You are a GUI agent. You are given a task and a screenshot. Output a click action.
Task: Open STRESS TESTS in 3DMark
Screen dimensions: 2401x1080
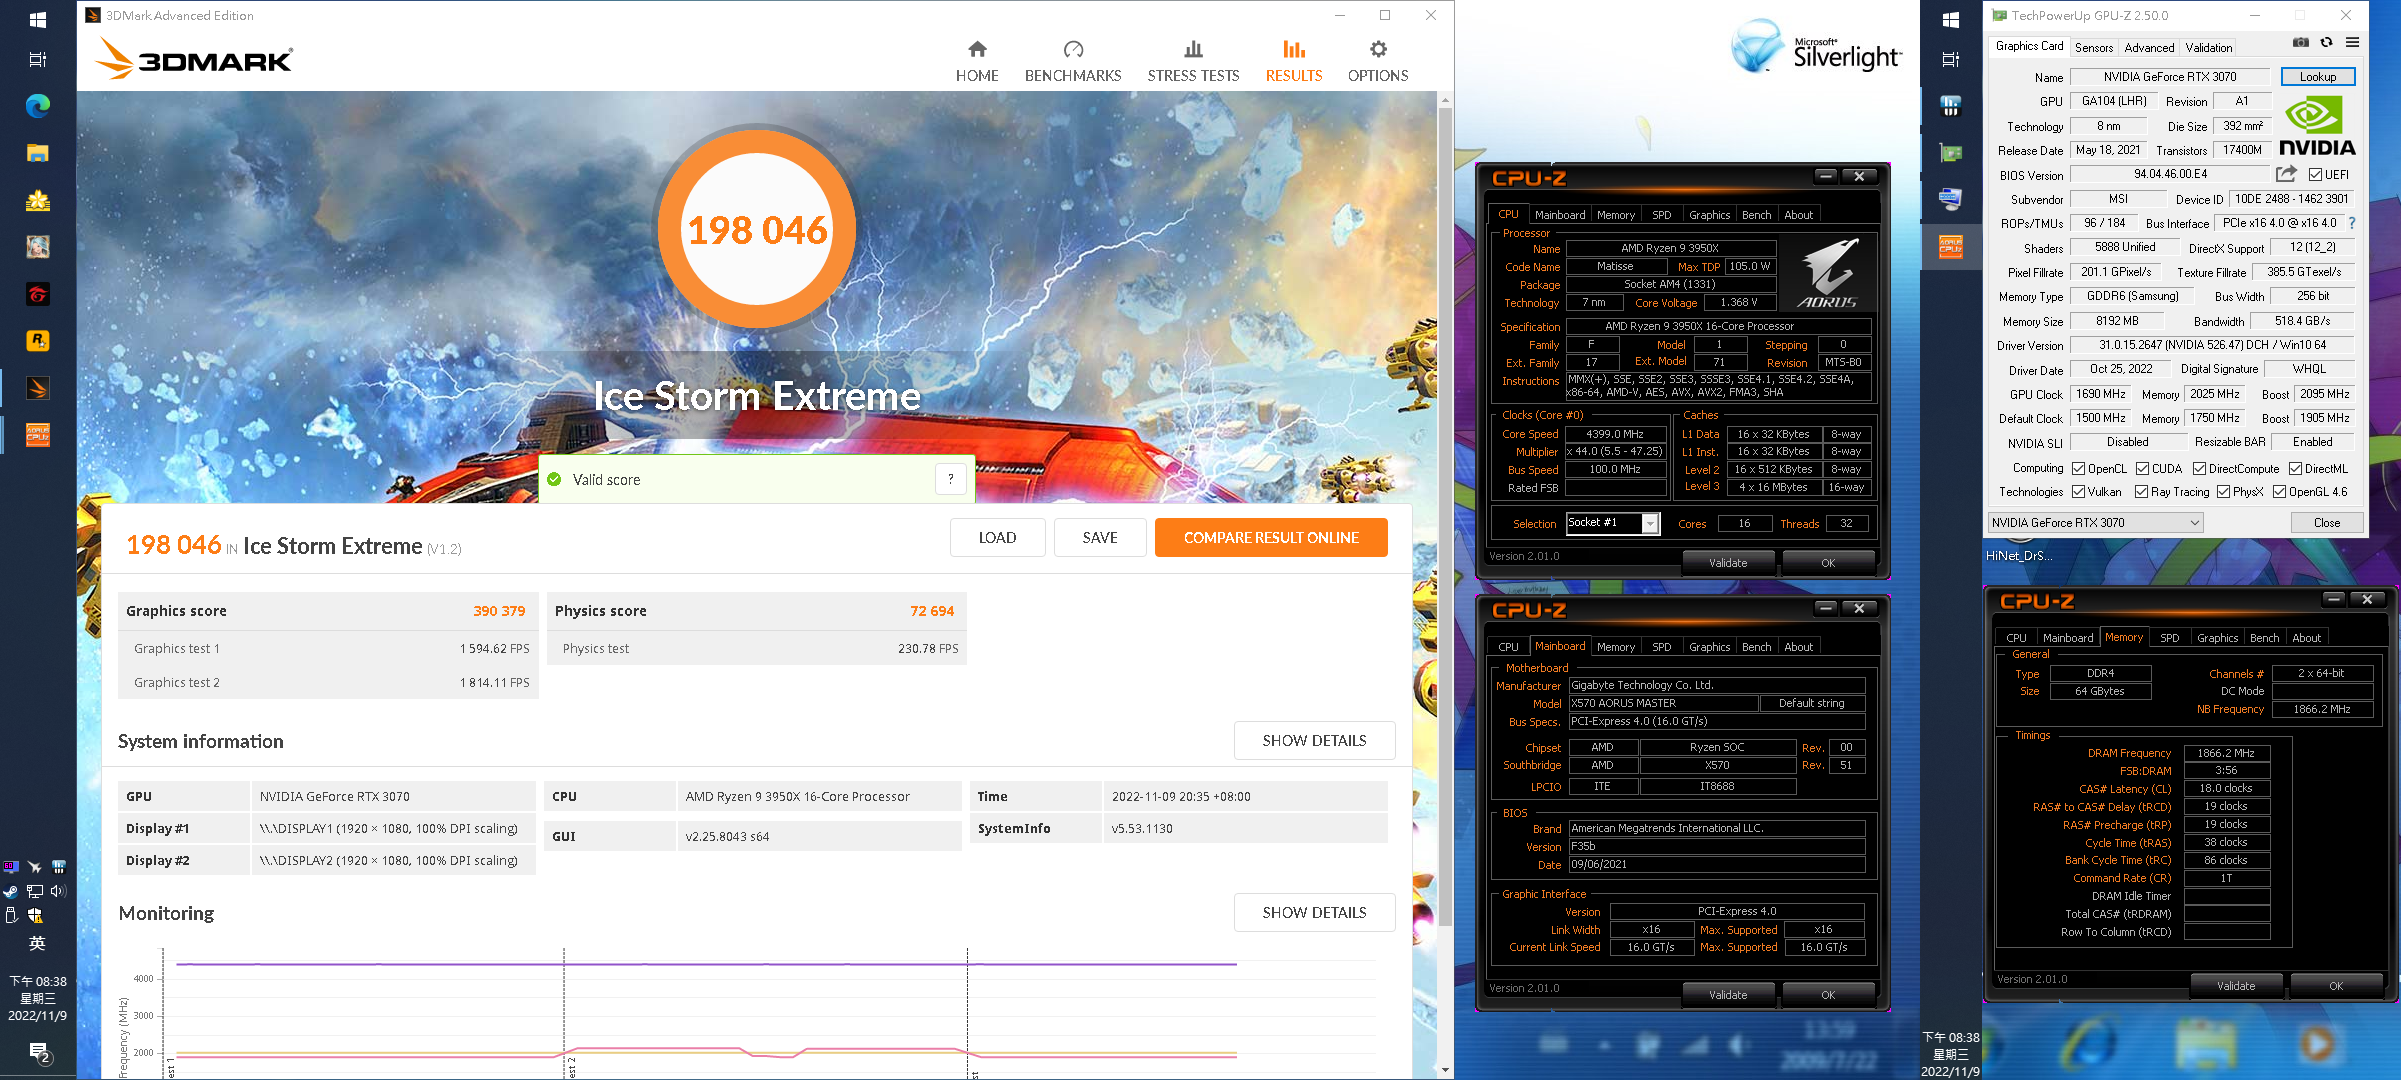(1193, 62)
